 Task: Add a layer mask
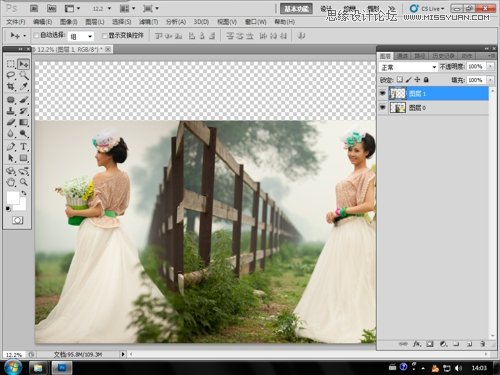point(430,344)
